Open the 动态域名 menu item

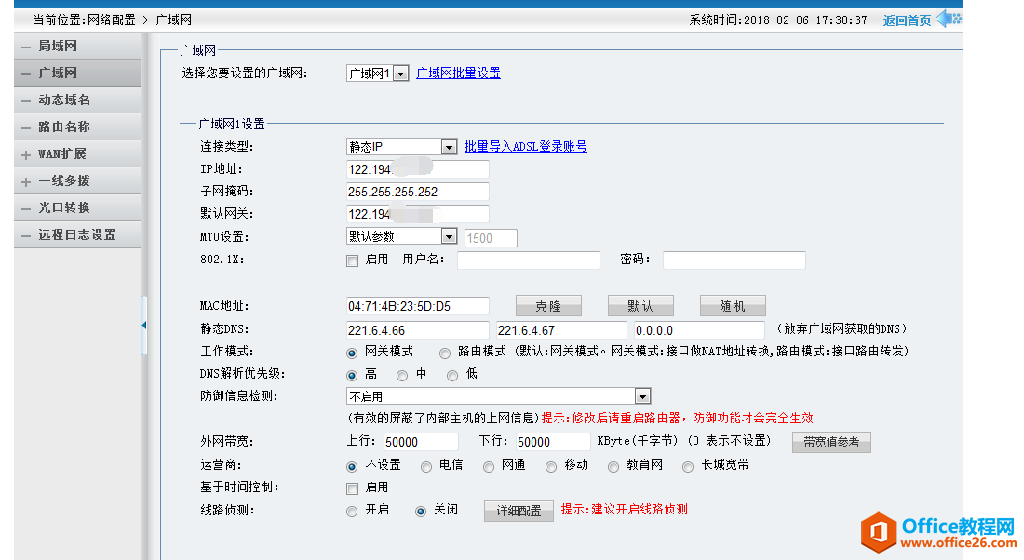click(64, 100)
